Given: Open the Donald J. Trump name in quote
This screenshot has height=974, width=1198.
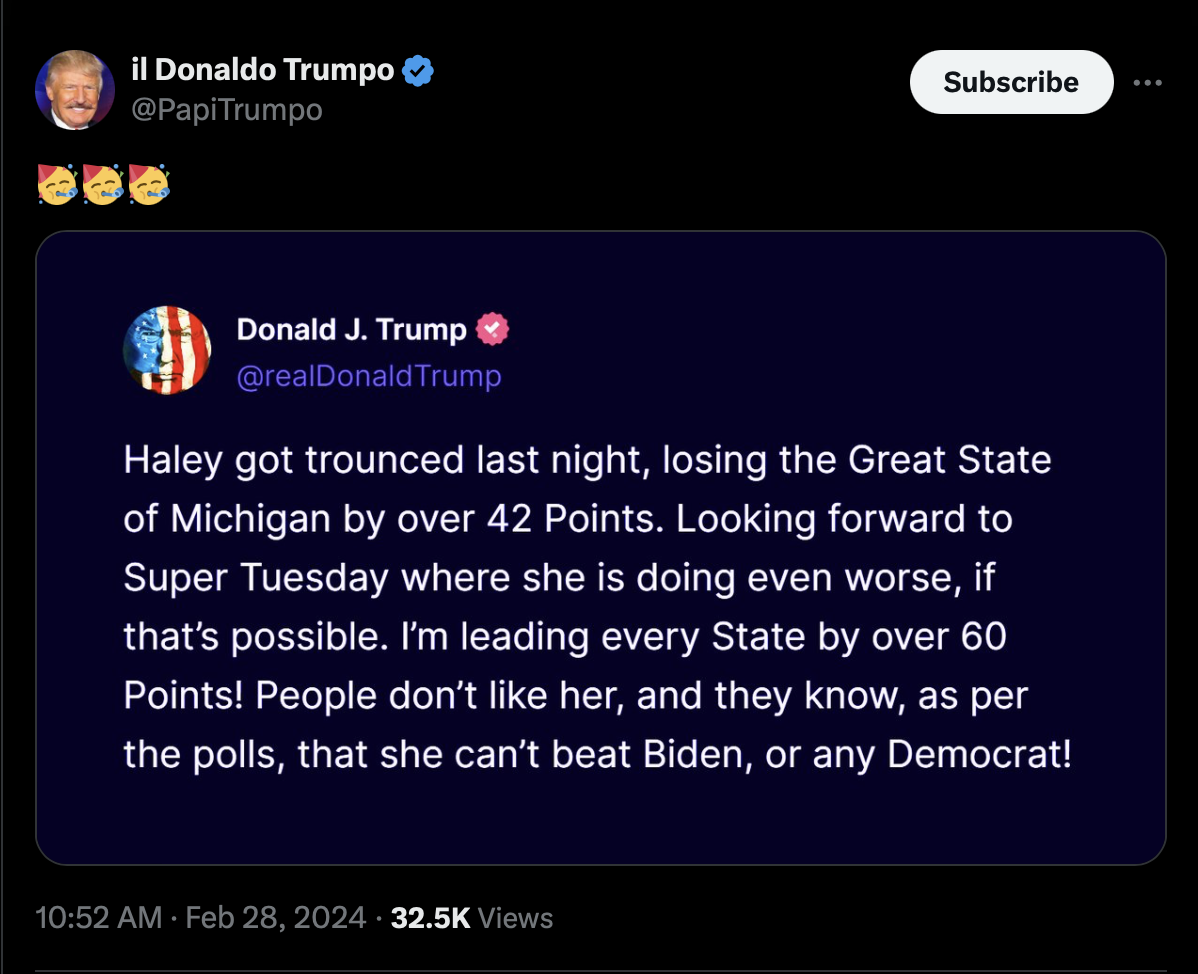Looking at the screenshot, I should pos(351,330).
